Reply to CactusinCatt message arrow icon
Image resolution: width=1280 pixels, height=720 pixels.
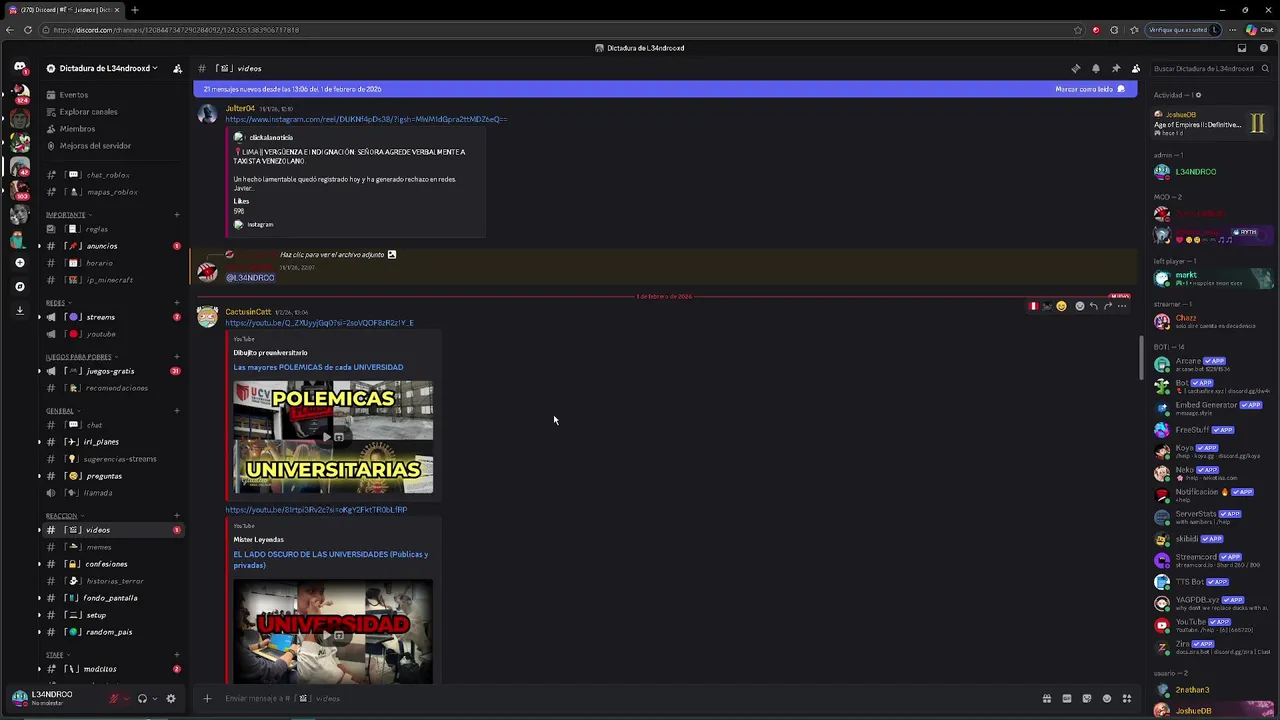tap(1093, 306)
